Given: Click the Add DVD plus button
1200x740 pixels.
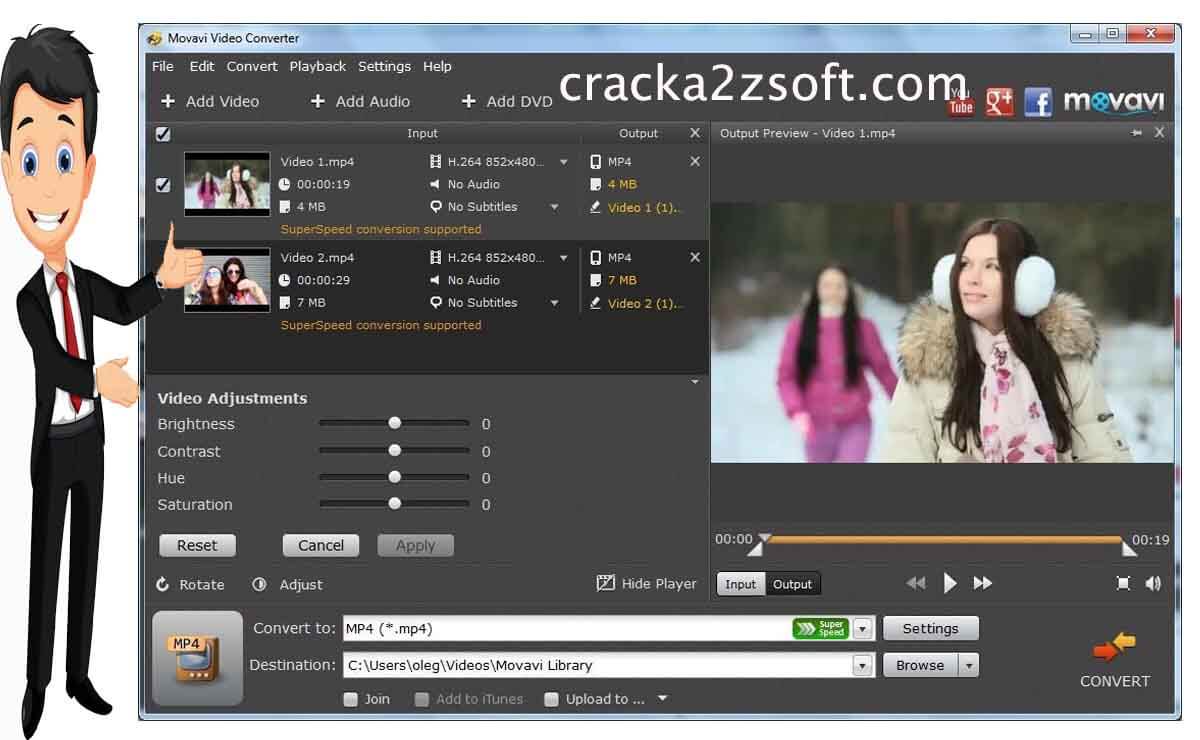Looking at the screenshot, I should (468, 101).
